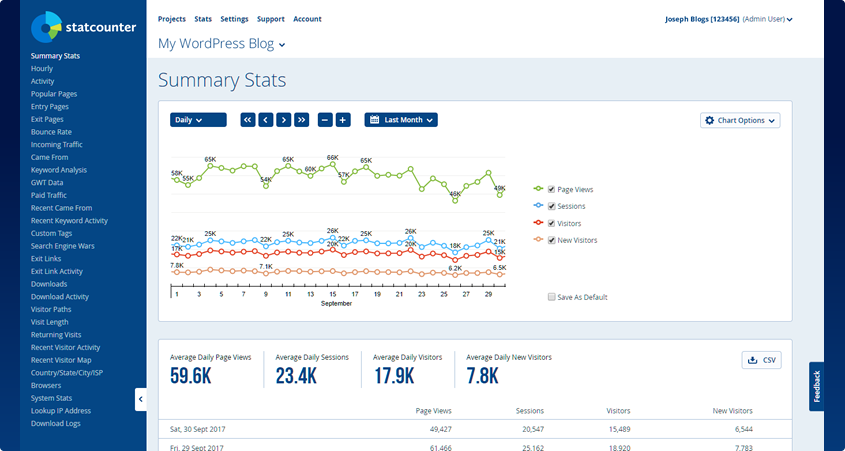845x451 pixels.
Task: Open the My WordPress Blog project switcher
Action: coord(222,44)
